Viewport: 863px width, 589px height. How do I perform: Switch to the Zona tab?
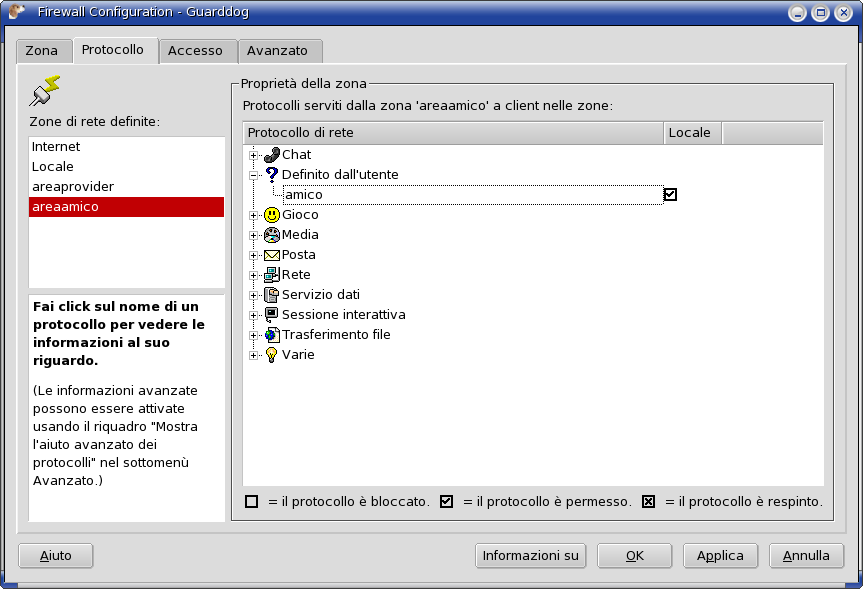point(42,51)
